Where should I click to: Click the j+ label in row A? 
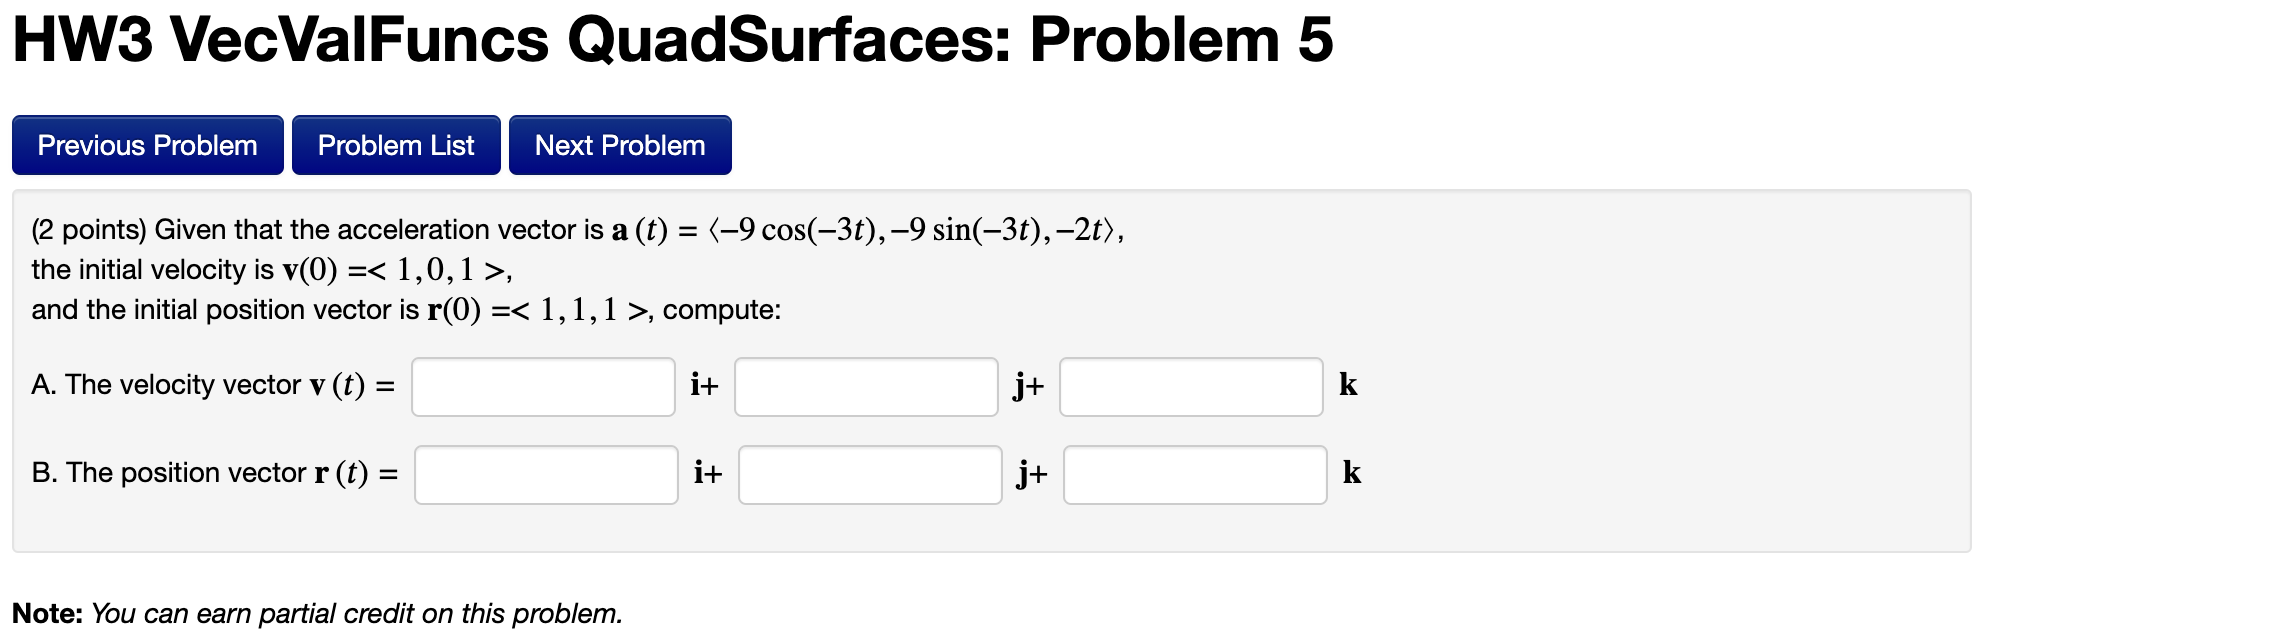pos(1027,384)
